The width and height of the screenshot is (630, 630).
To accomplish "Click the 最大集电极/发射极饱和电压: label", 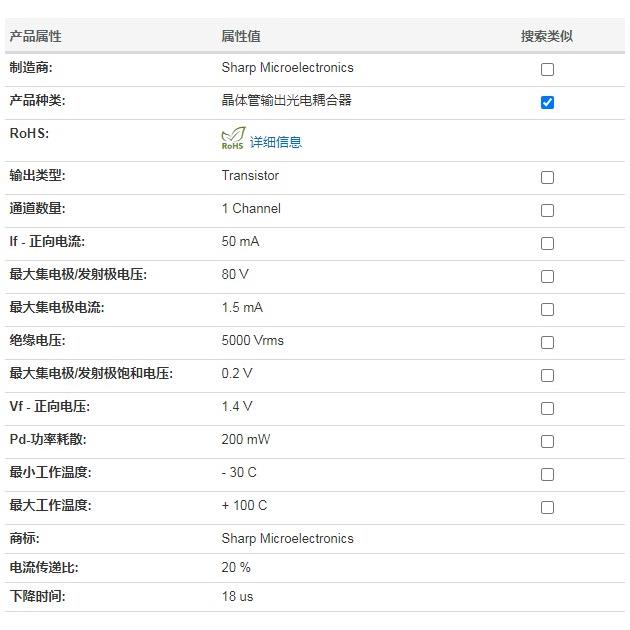I will 91,373.
